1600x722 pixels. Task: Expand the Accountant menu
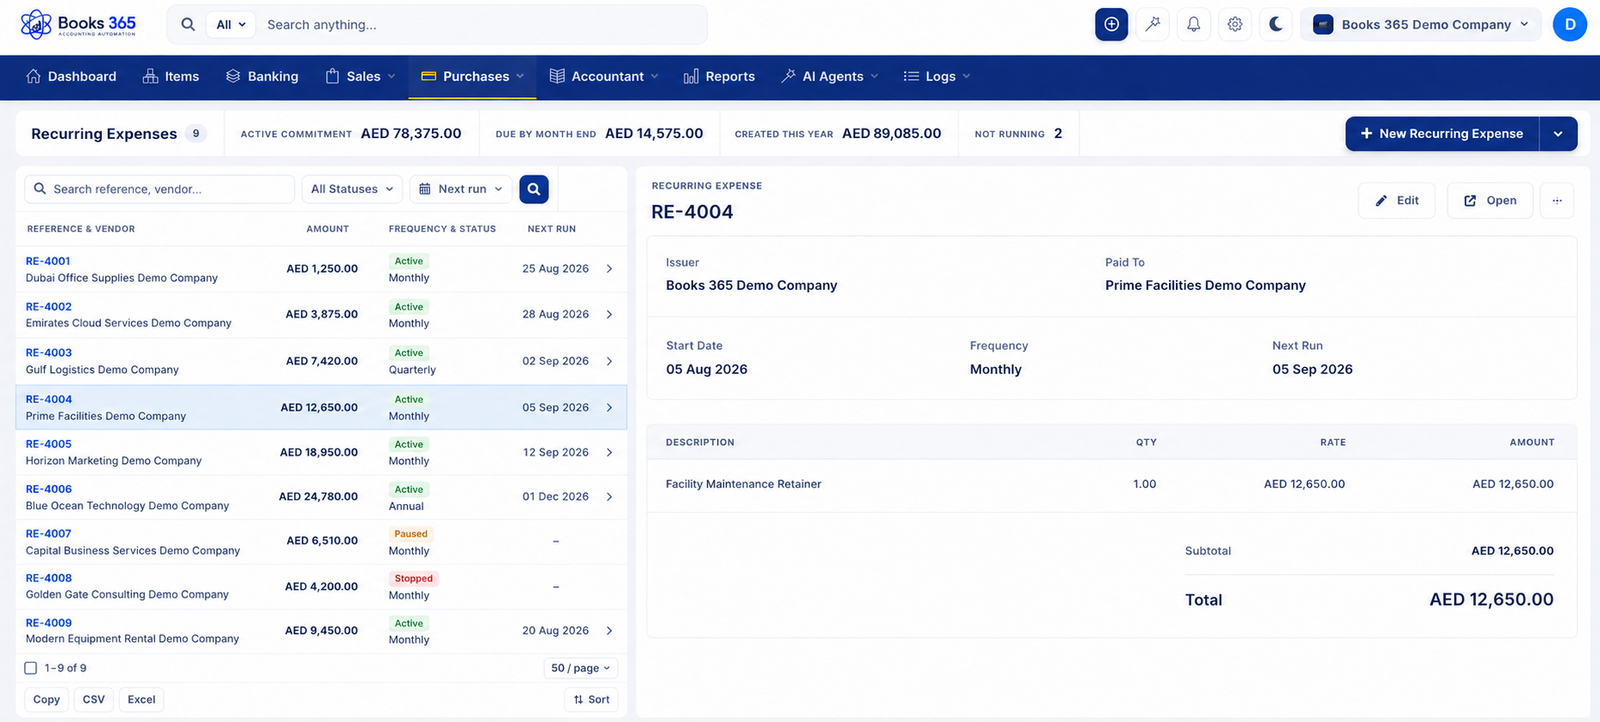(604, 77)
